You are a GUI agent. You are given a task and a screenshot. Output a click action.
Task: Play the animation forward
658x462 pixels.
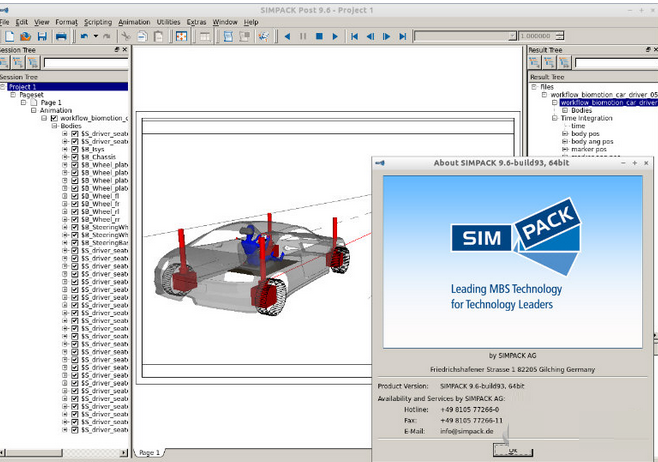coord(335,37)
